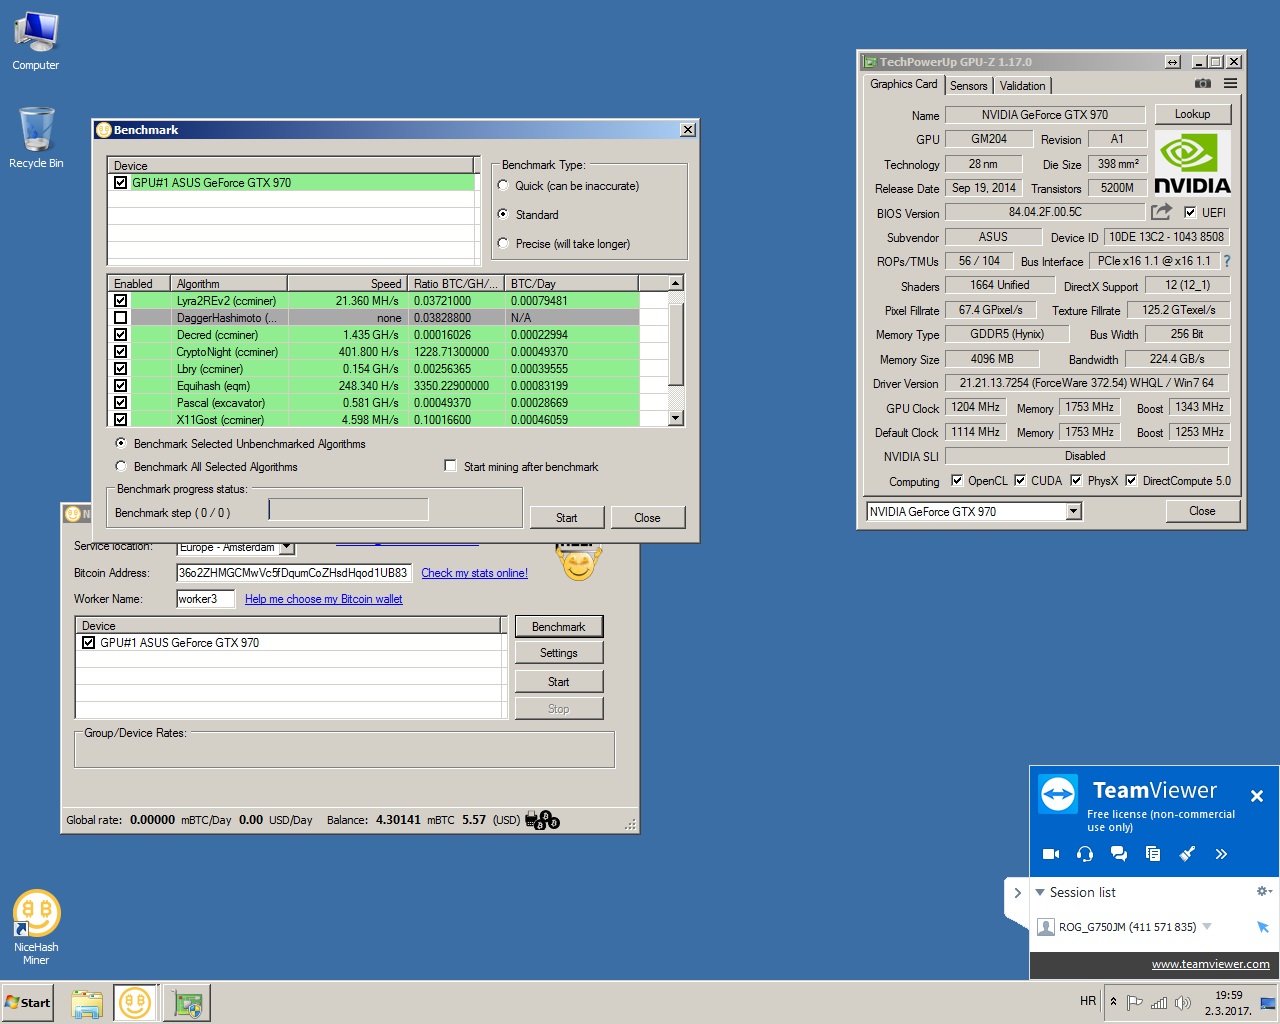
Task: Toggle GPU#1 ASUS GeForce GTX 970 in Benchmark
Action: click(121, 183)
